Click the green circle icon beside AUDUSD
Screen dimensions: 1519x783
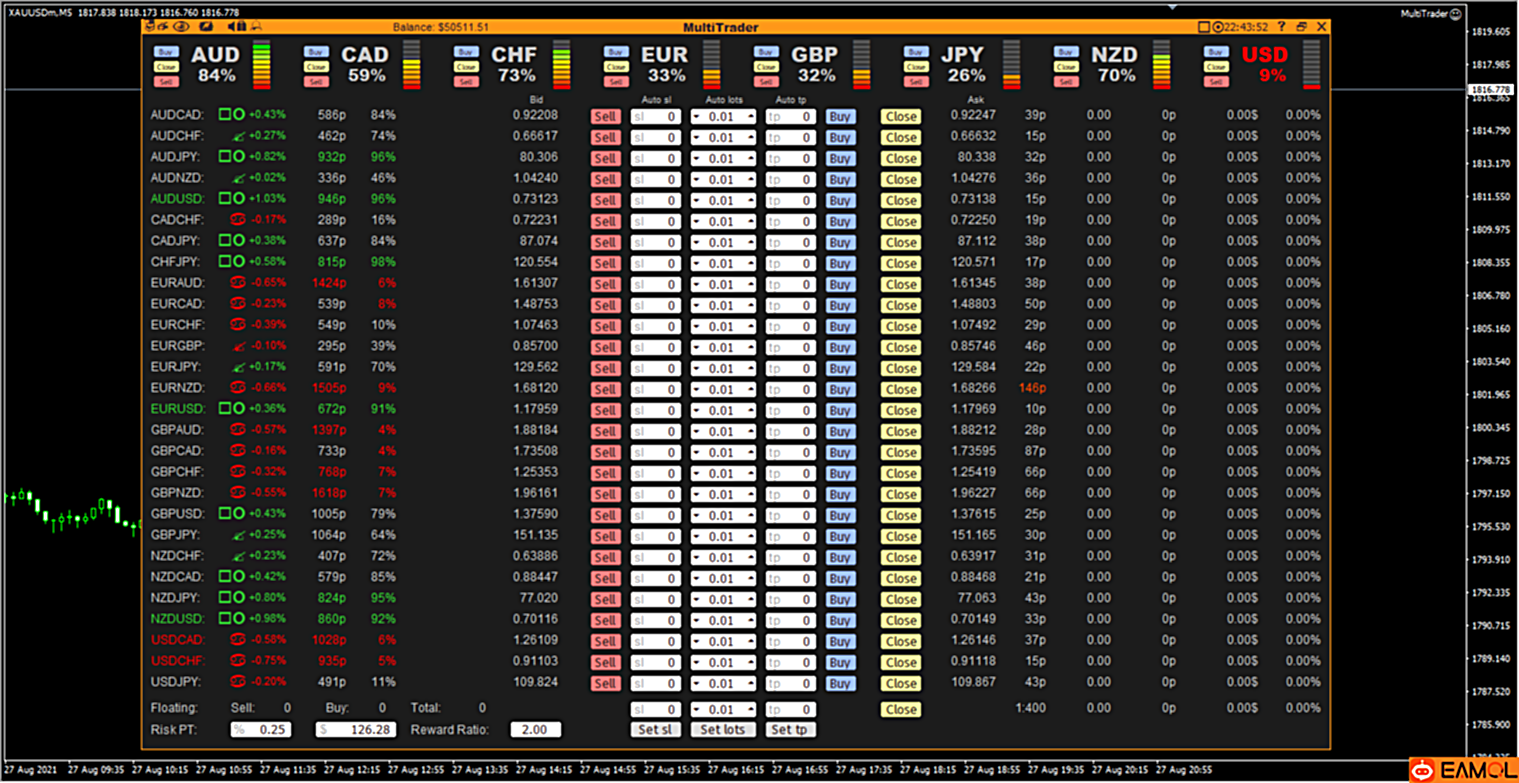(240, 199)
